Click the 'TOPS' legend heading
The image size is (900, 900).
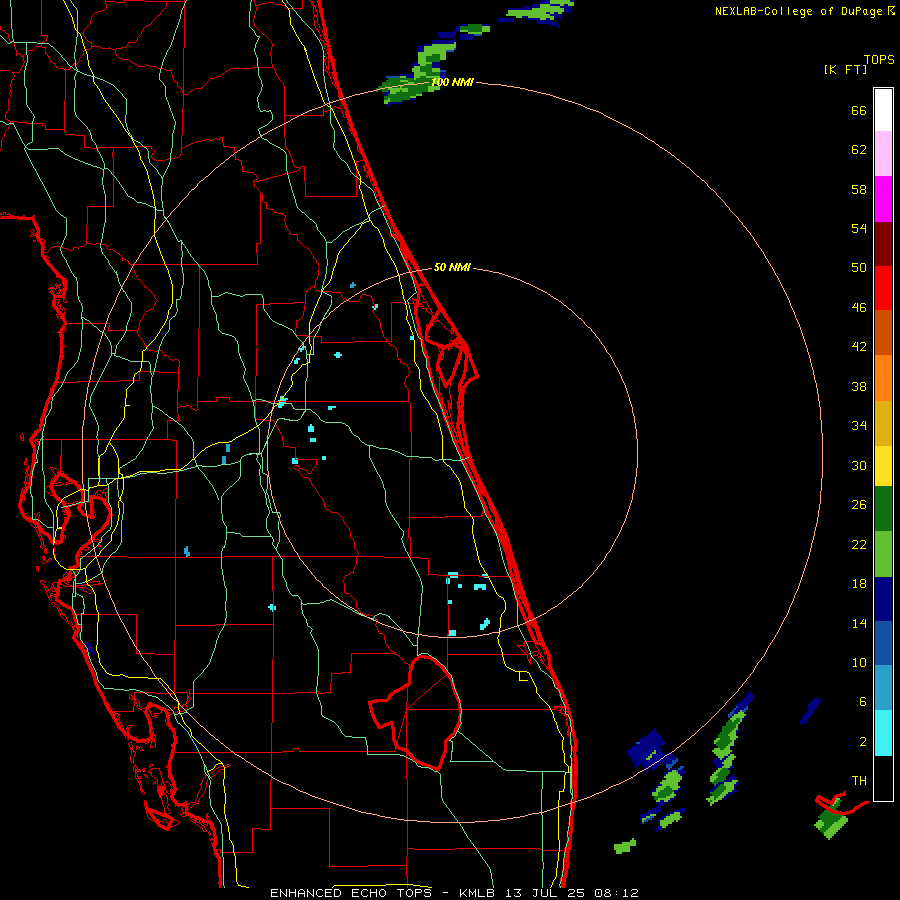pos(879,60)
